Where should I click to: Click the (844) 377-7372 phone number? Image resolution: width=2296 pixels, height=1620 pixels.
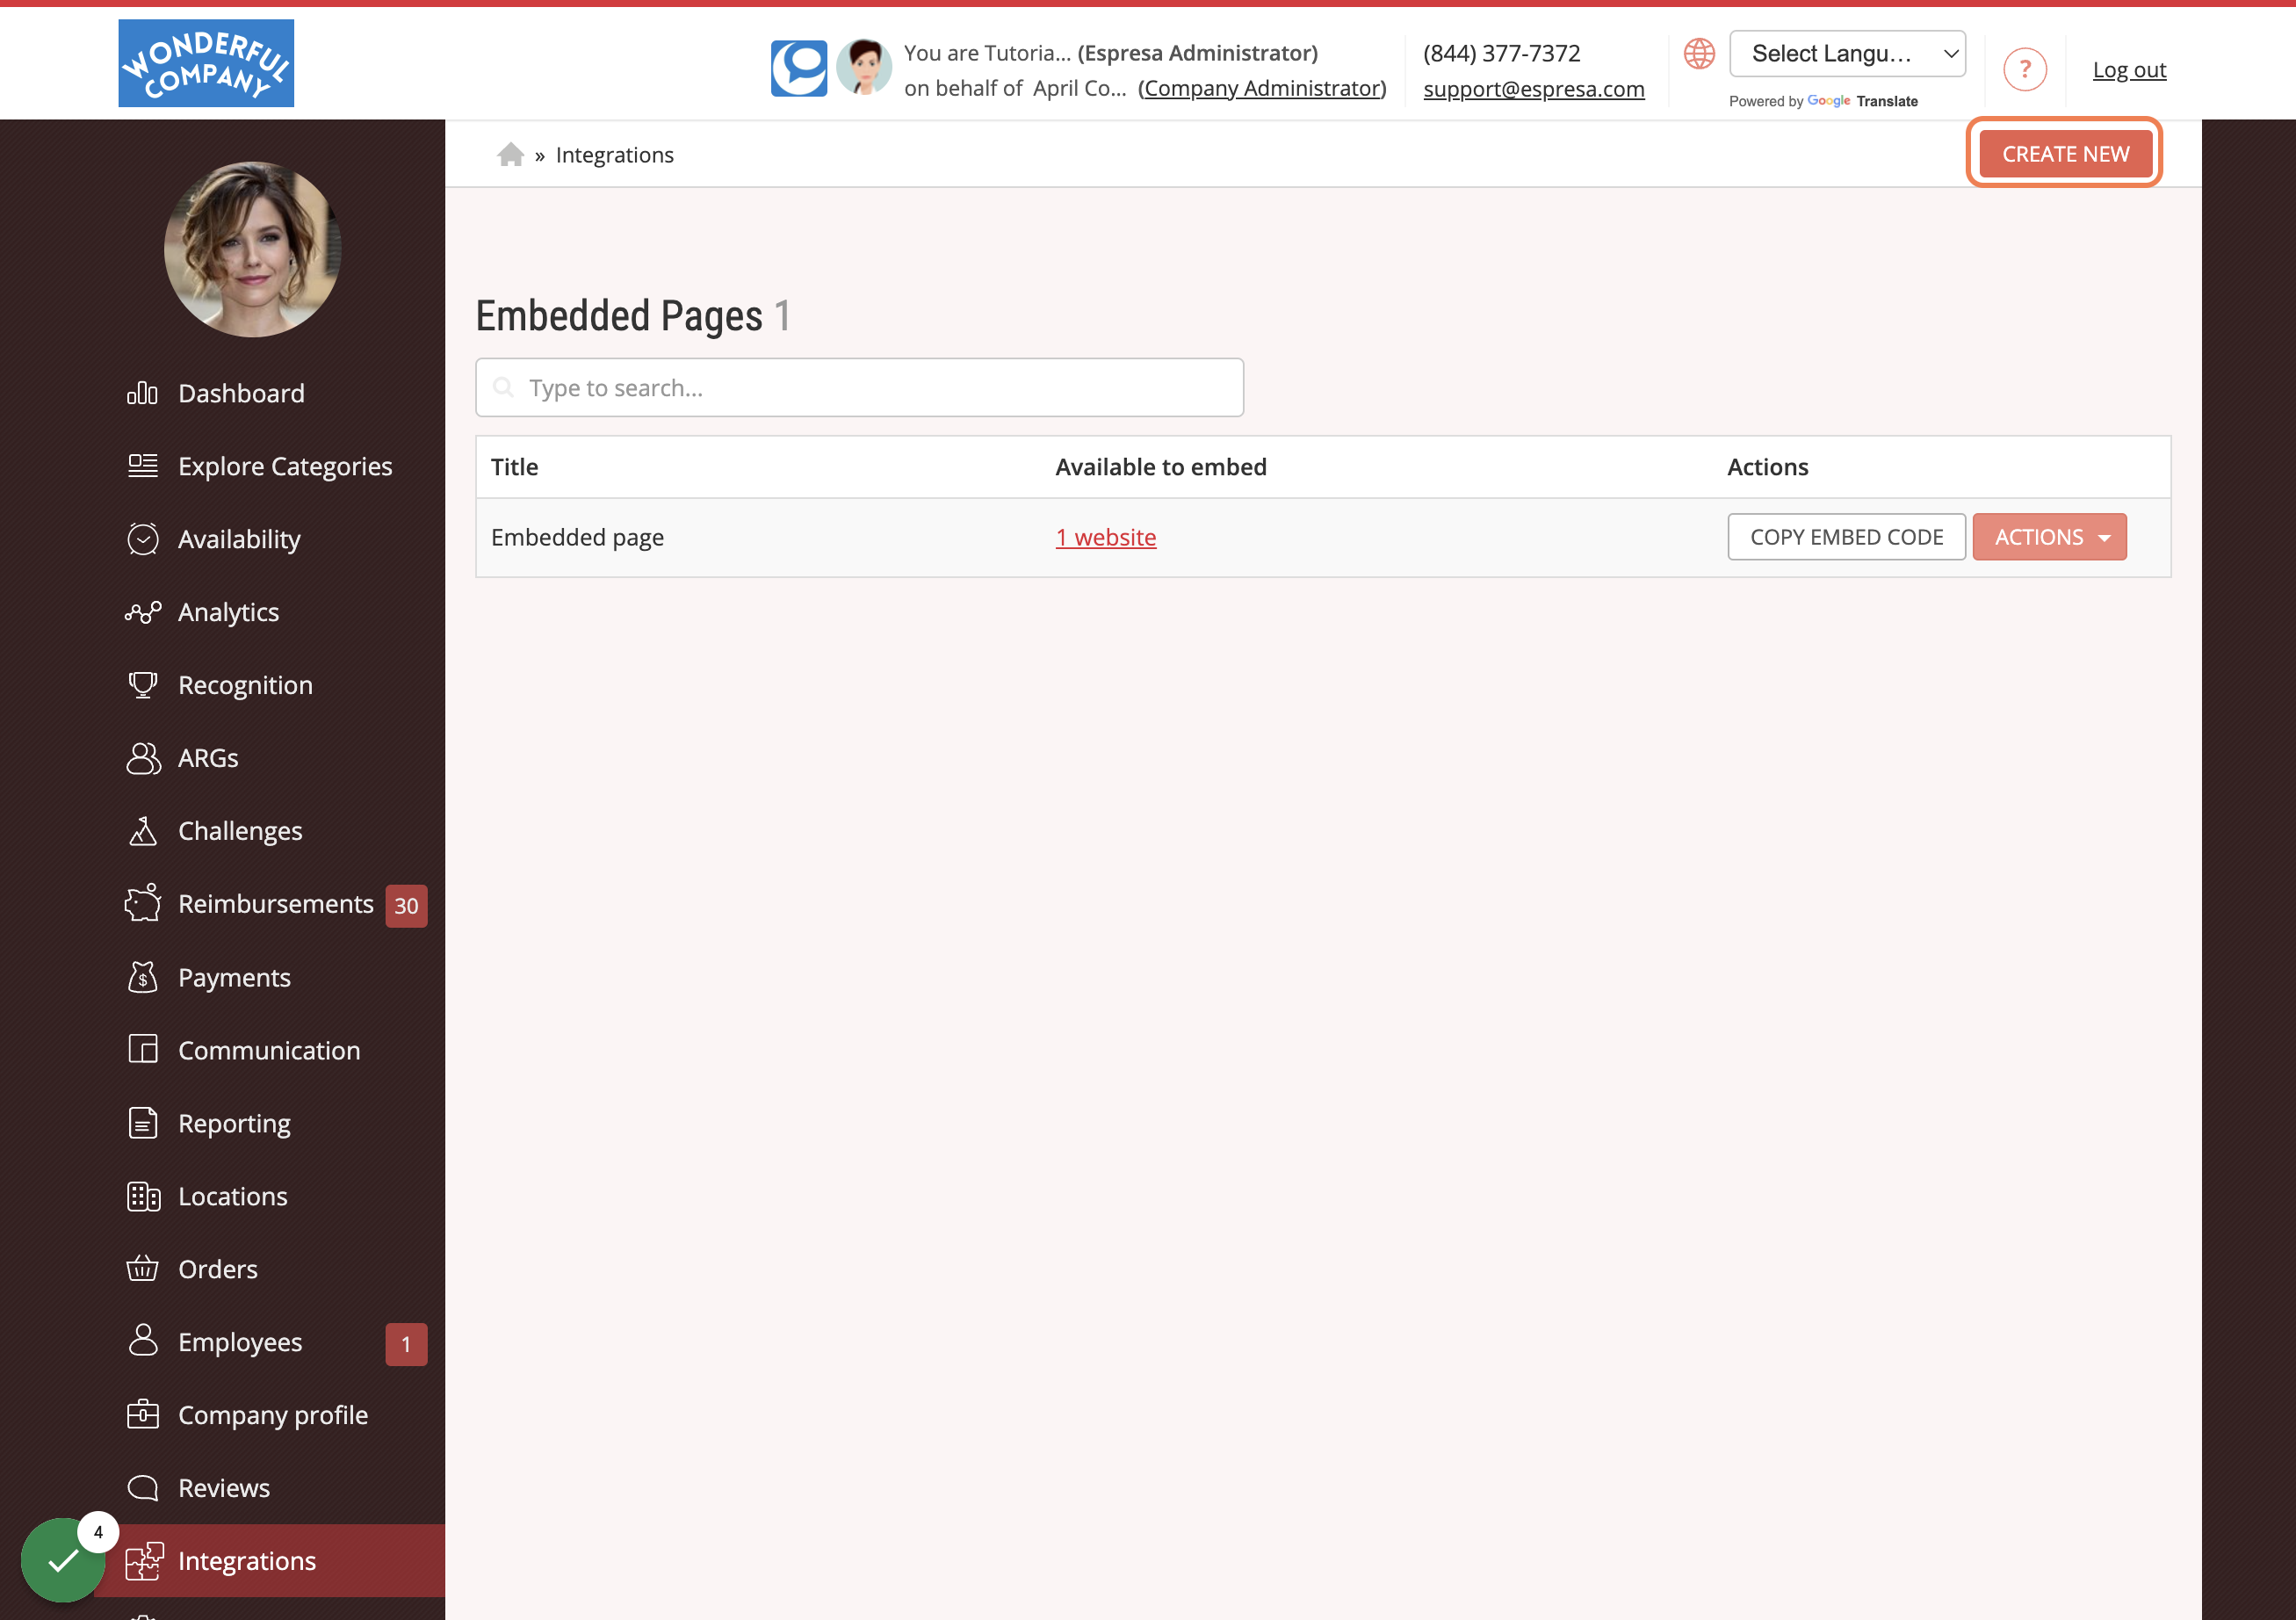tap(1501, 53)
